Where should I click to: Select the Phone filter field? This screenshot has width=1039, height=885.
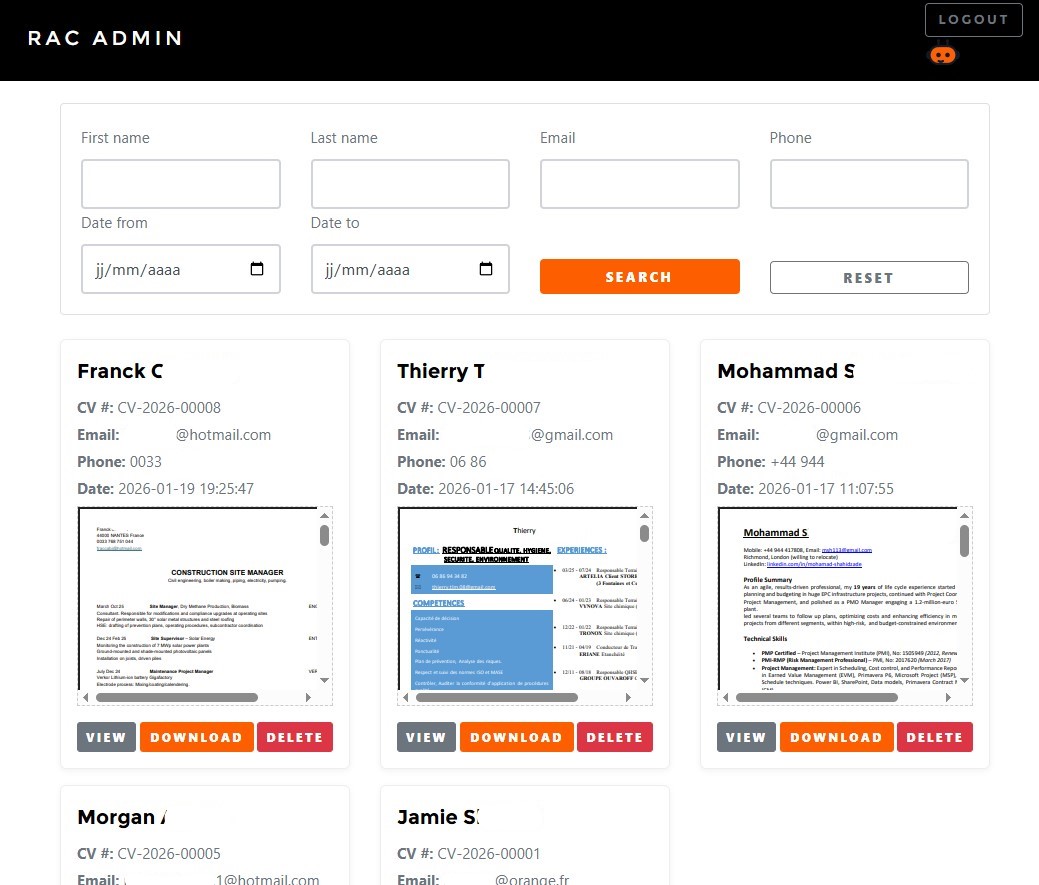868,184
